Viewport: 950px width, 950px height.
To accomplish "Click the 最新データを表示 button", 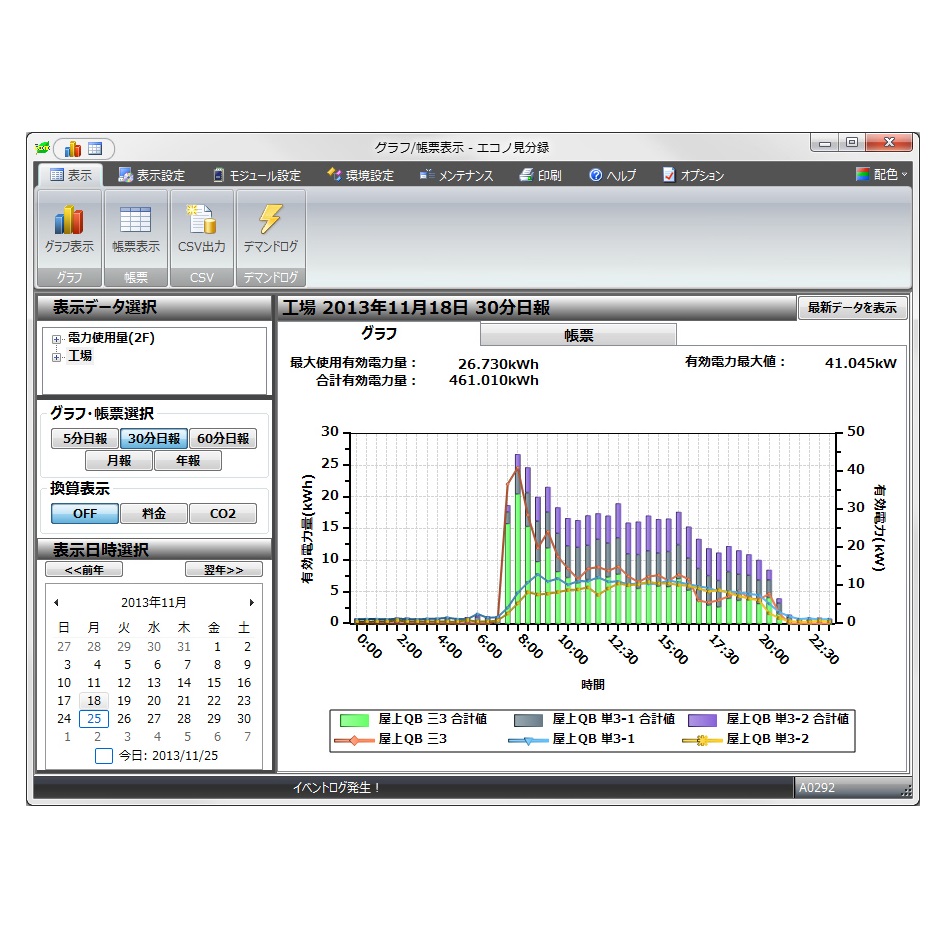I will tap(851, 307).
